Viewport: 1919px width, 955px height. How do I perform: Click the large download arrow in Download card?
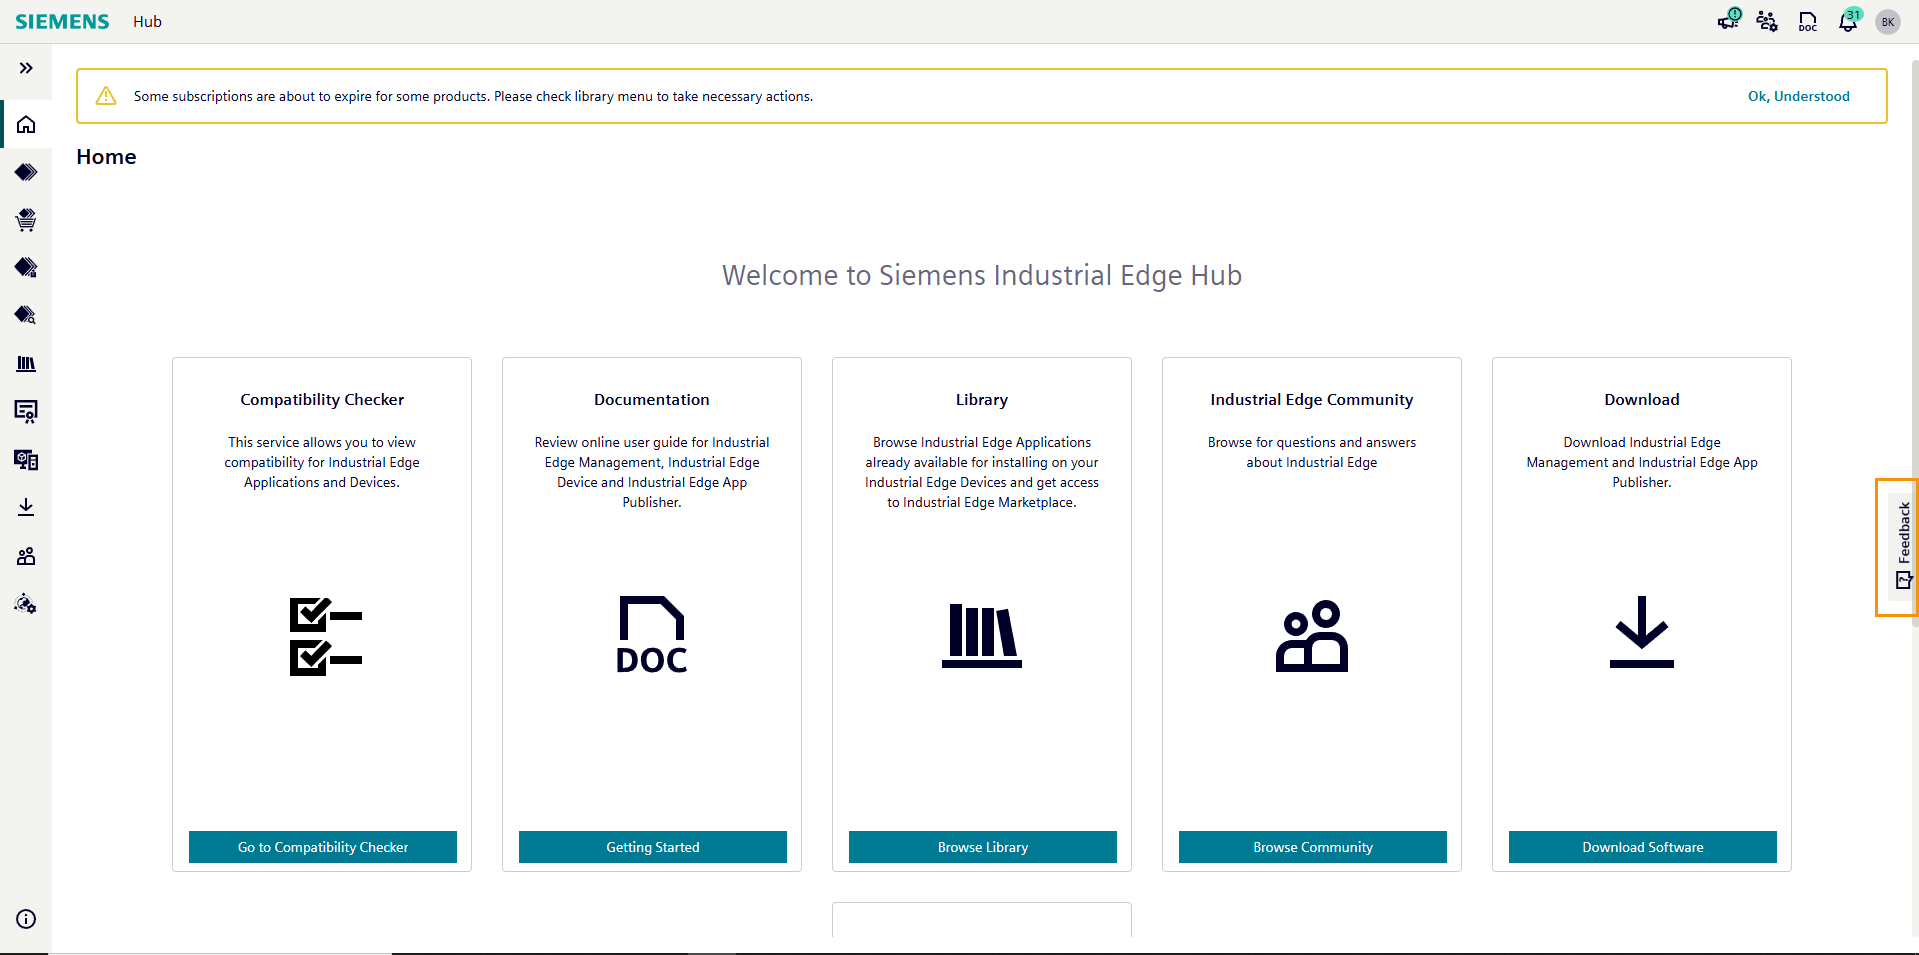(x=1642, y=632)
